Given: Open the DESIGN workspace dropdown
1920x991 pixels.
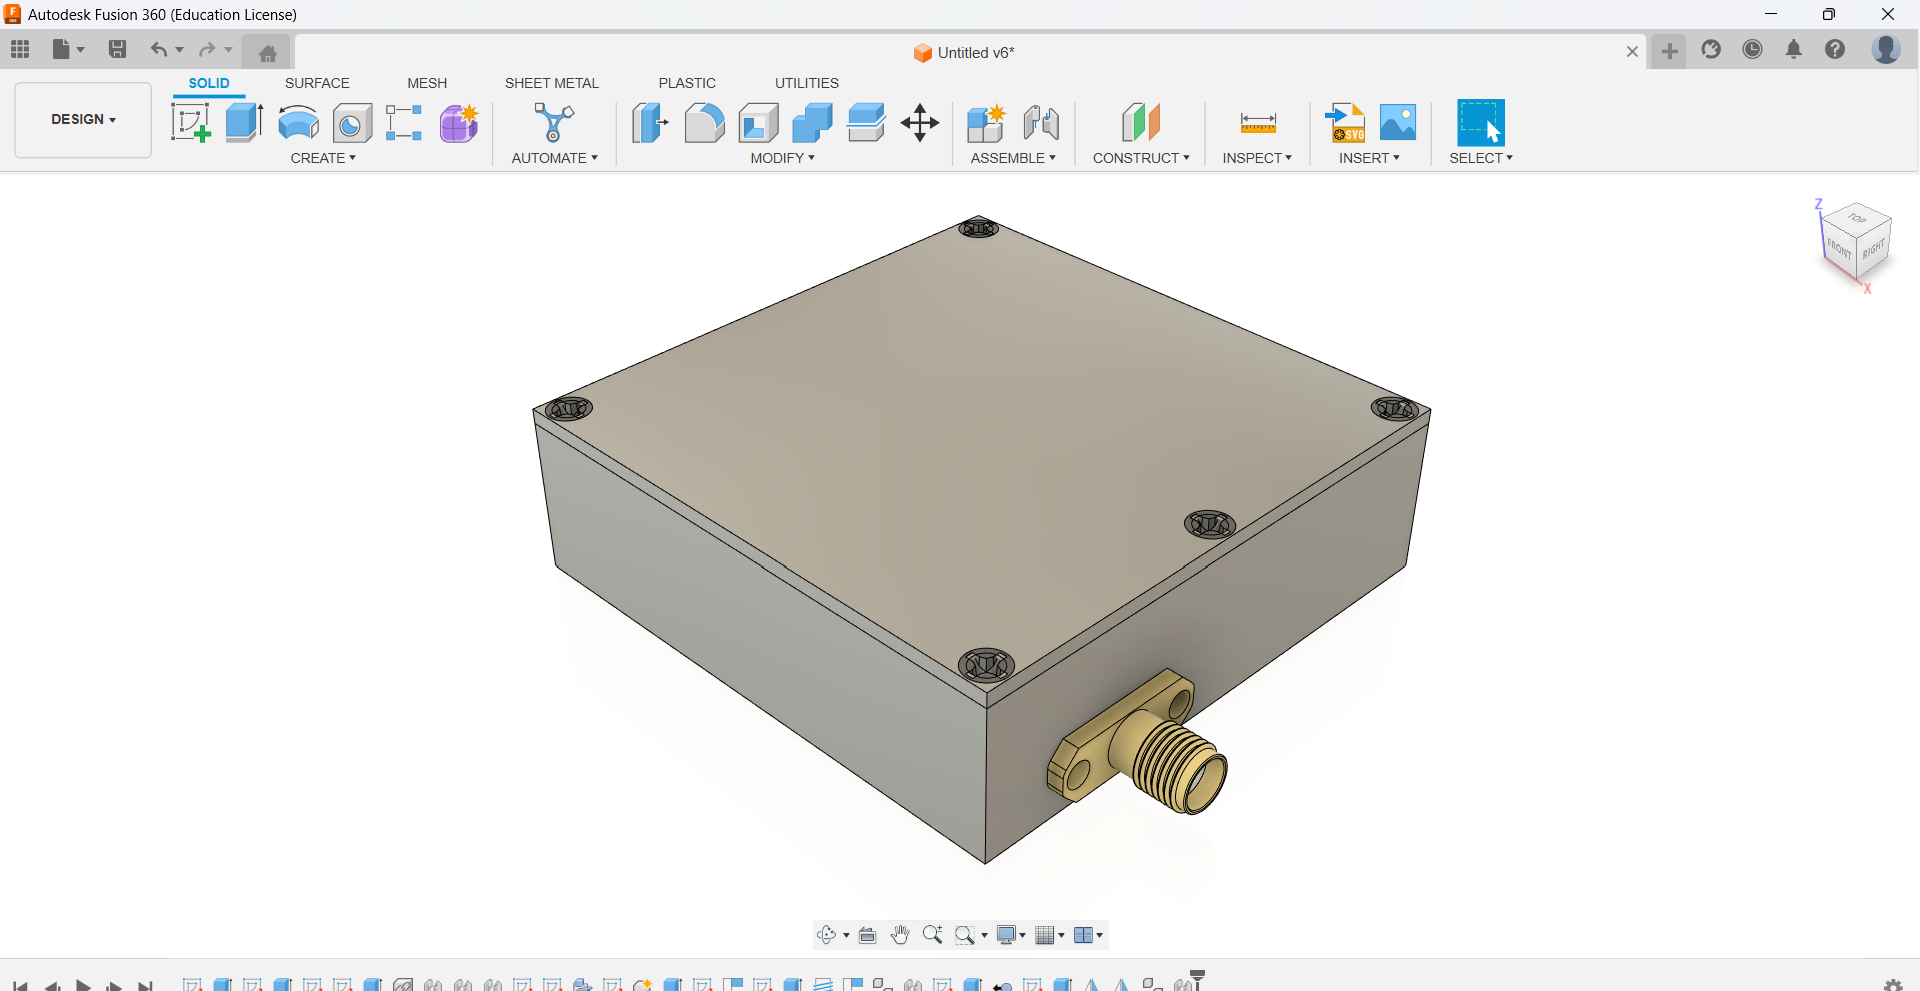Looking at the screenshot, I should 83,119.
